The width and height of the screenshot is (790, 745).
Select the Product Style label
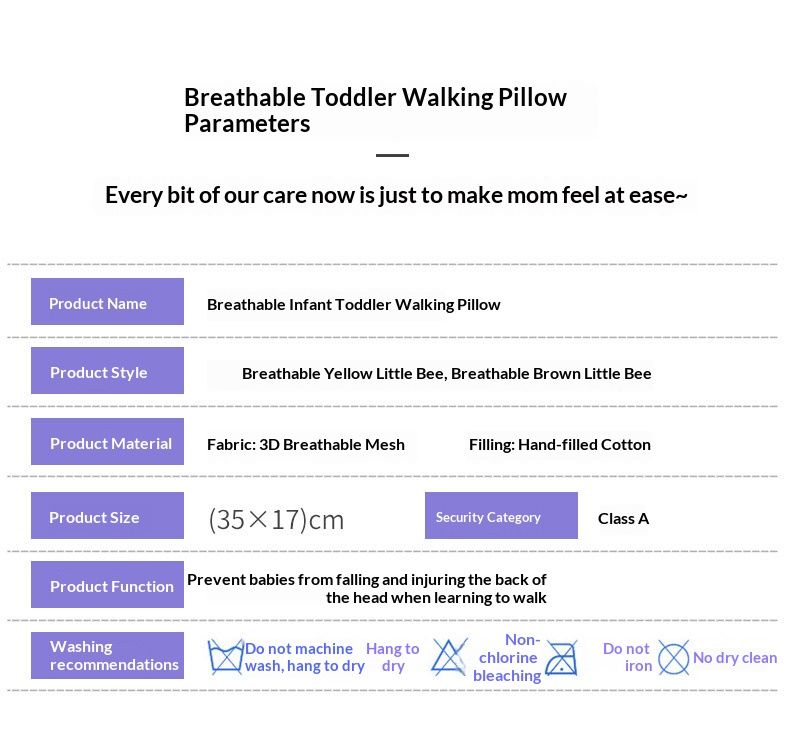[107, 371]
